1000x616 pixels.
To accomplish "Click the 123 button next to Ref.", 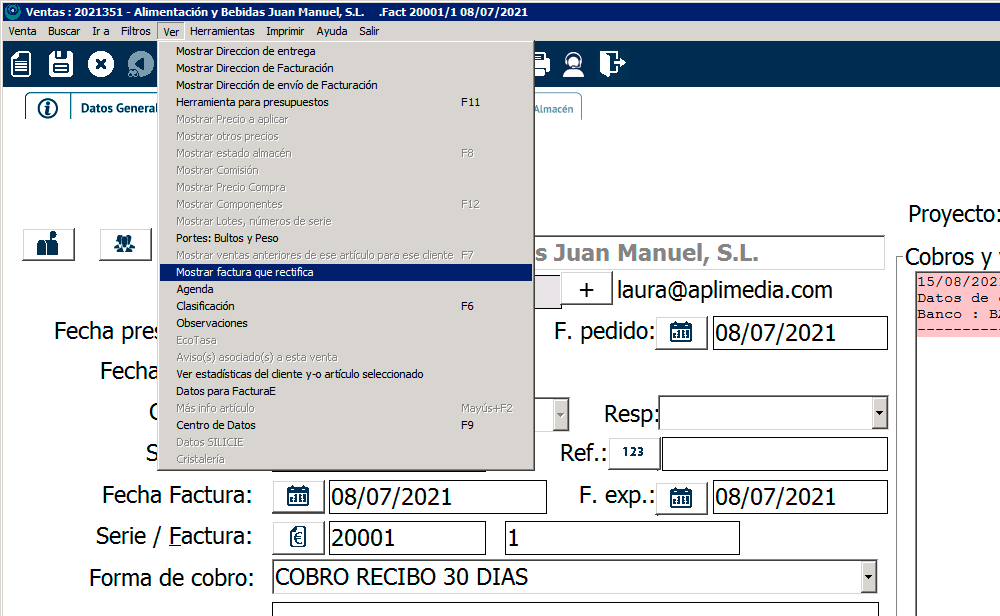I will 633,453.
